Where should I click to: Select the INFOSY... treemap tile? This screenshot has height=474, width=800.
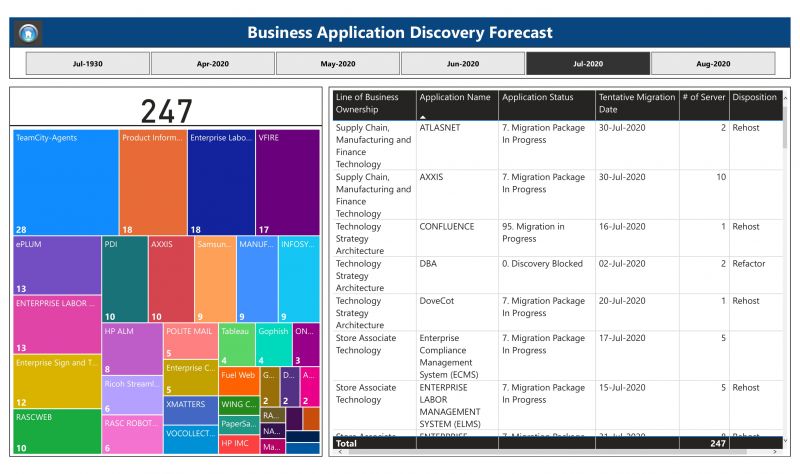[x=299, y=279]
